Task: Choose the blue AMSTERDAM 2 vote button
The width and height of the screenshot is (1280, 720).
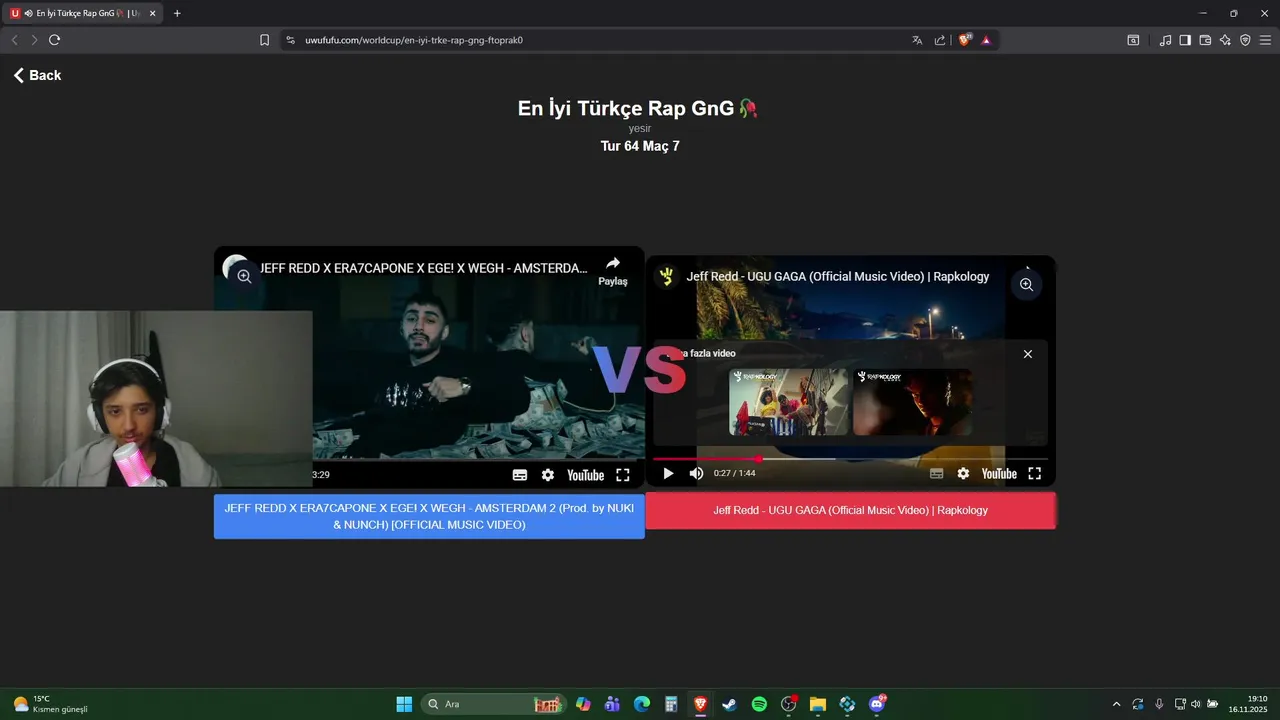Action: [x=429, y=516]
